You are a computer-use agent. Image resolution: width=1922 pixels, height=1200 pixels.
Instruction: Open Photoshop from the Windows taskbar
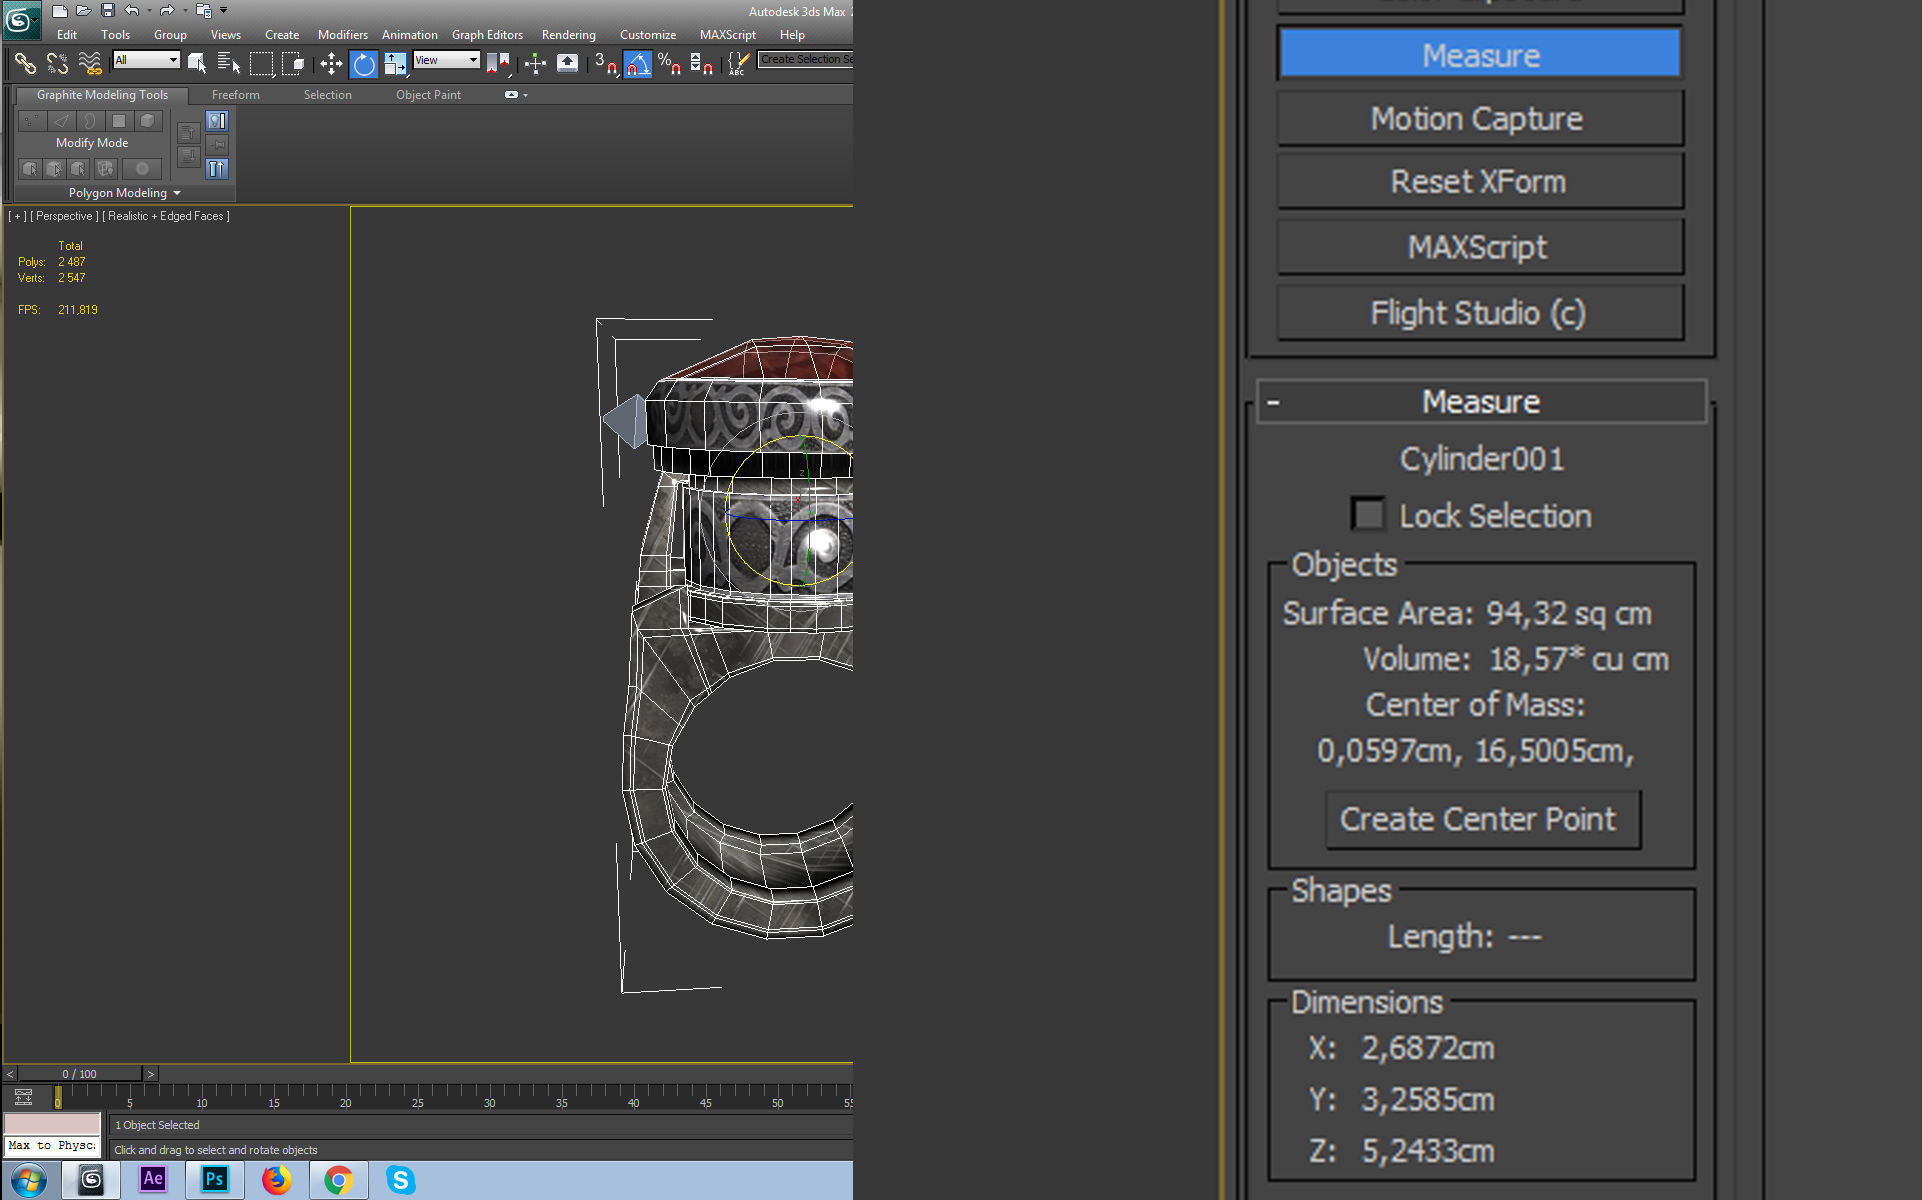click(x=214, y=1180)
